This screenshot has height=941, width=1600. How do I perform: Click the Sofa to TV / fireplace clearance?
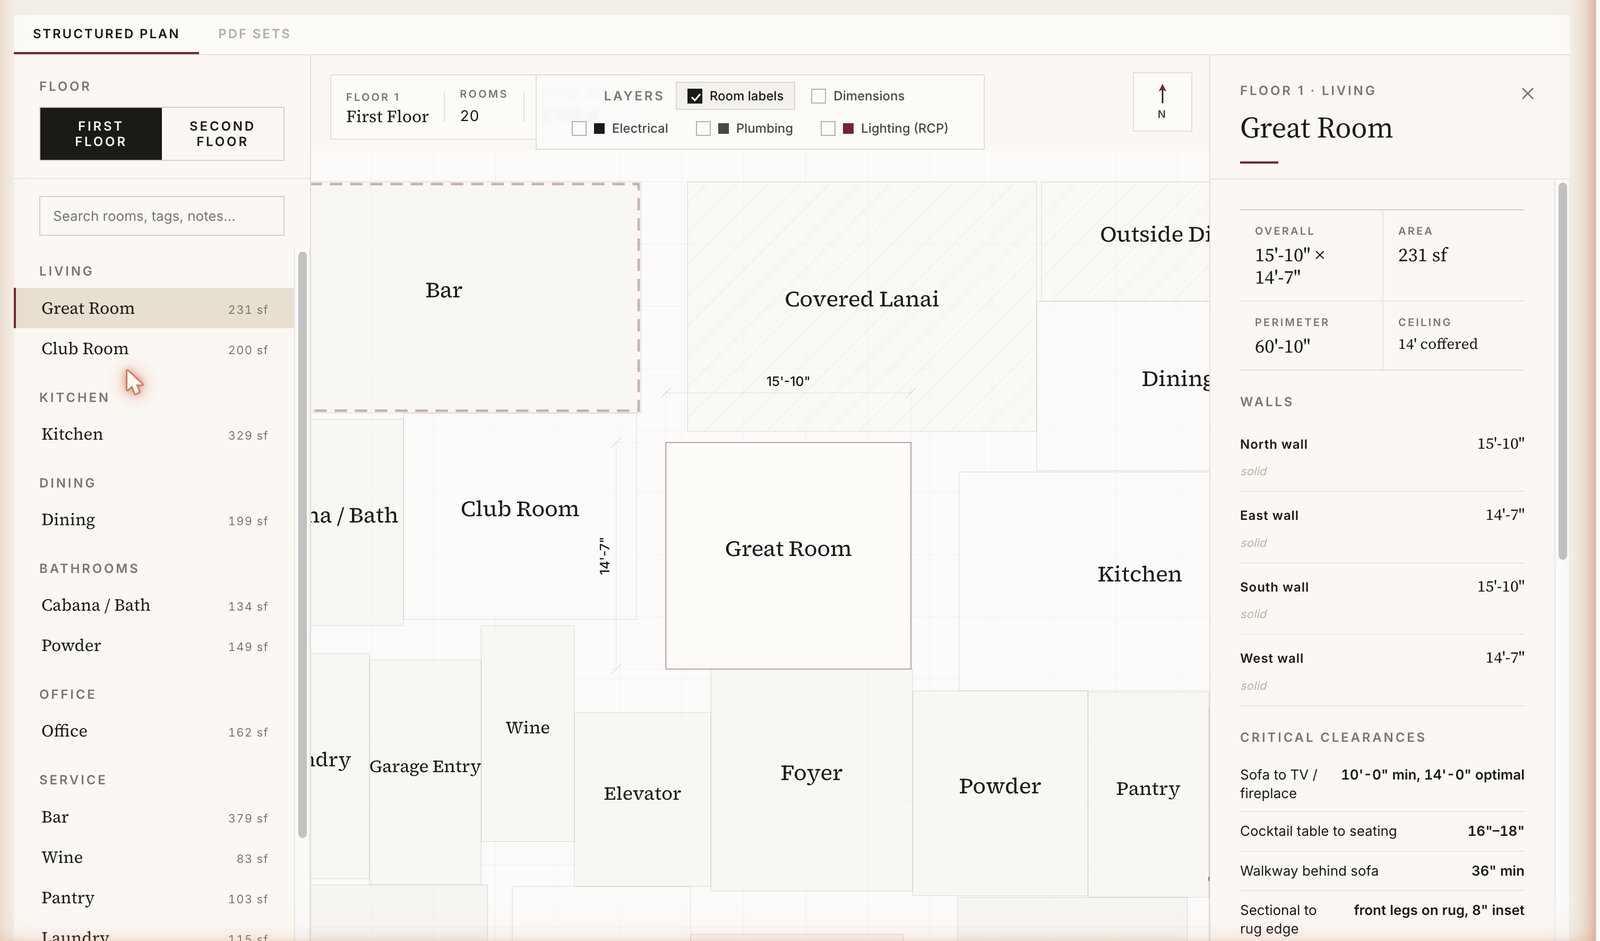pos(1382,784)
